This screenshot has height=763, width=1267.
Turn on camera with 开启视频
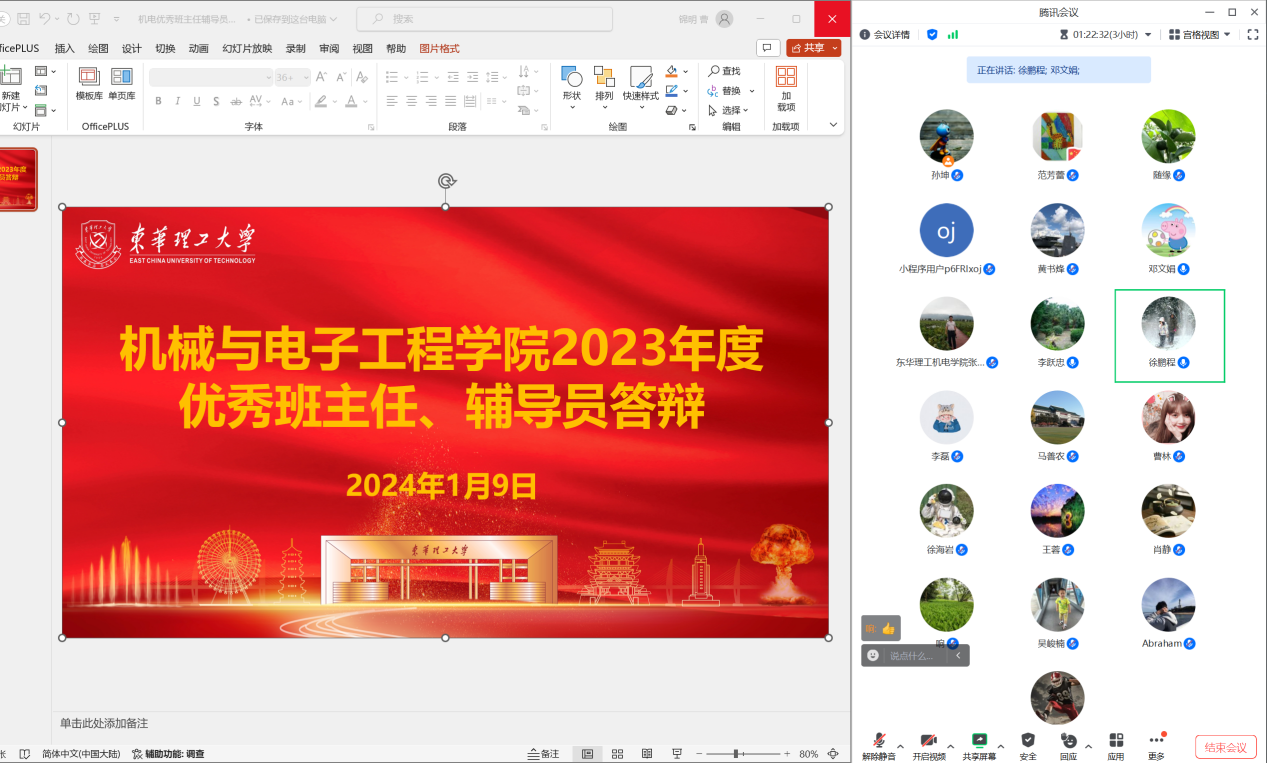click(928, 741)
